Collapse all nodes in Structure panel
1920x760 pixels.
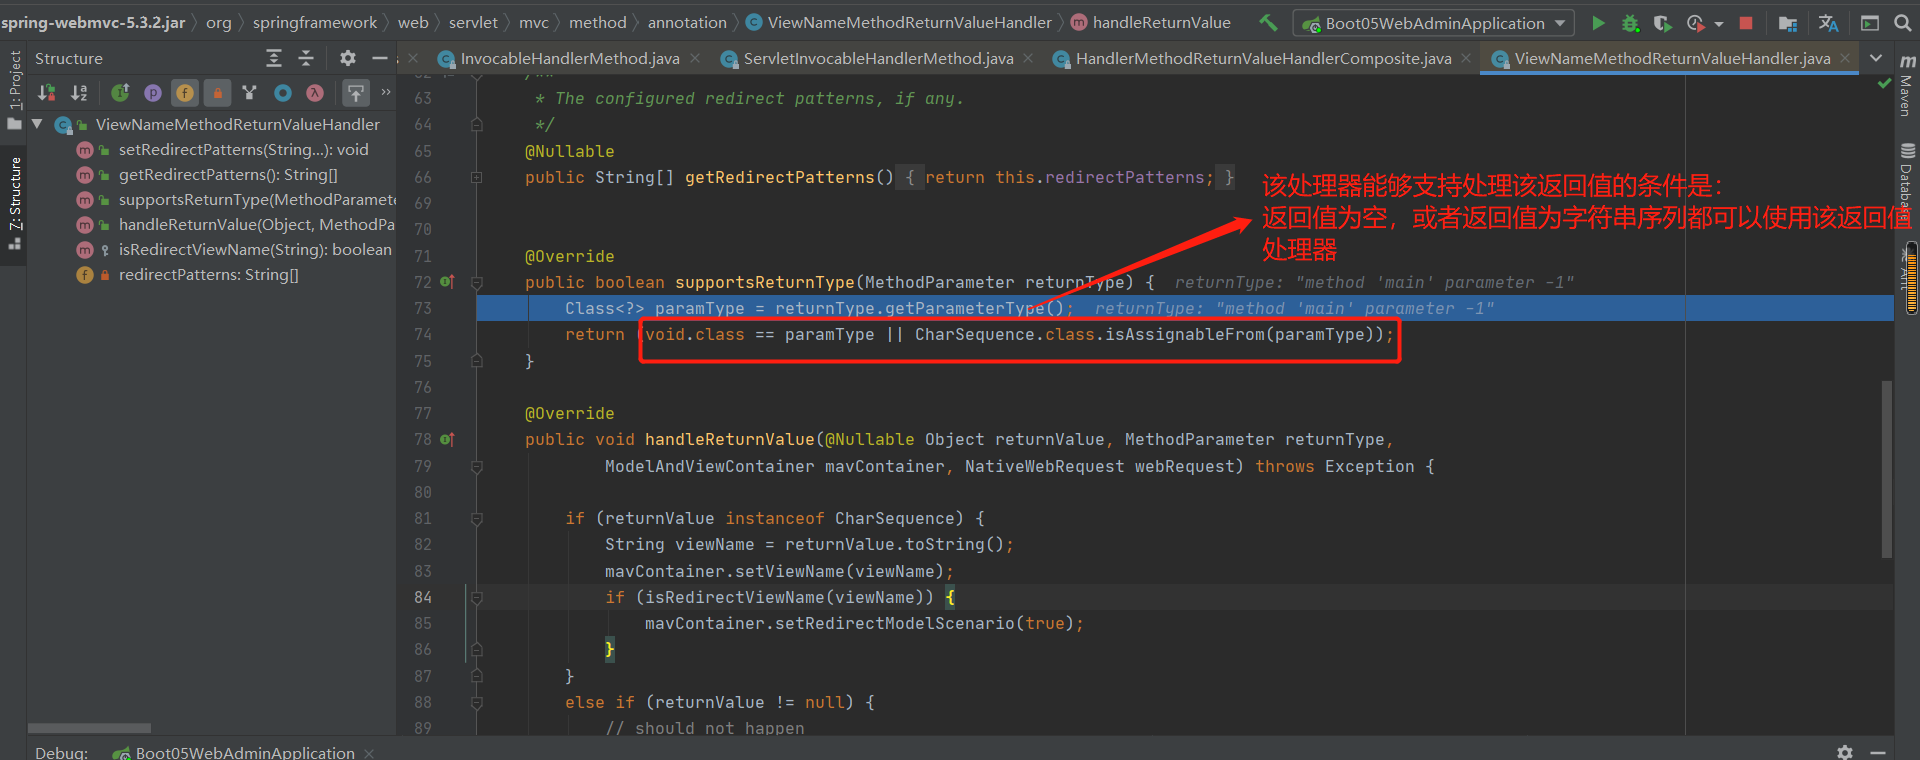tap(306, 58)
